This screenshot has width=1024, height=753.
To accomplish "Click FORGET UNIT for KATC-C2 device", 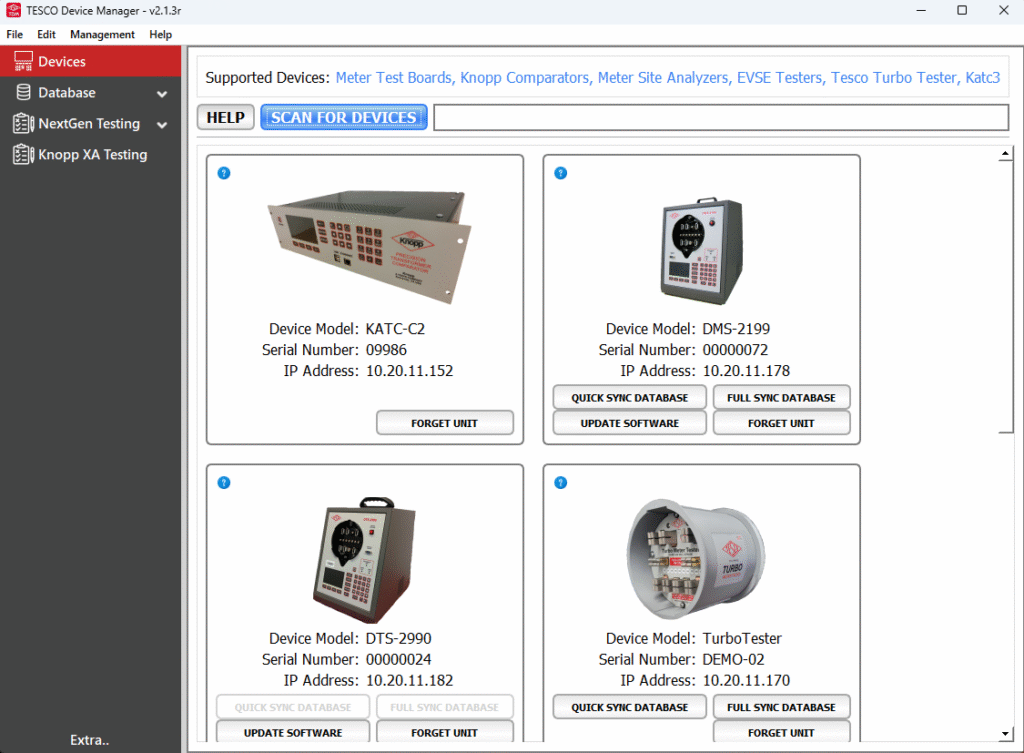I will (x=444, y=423).
